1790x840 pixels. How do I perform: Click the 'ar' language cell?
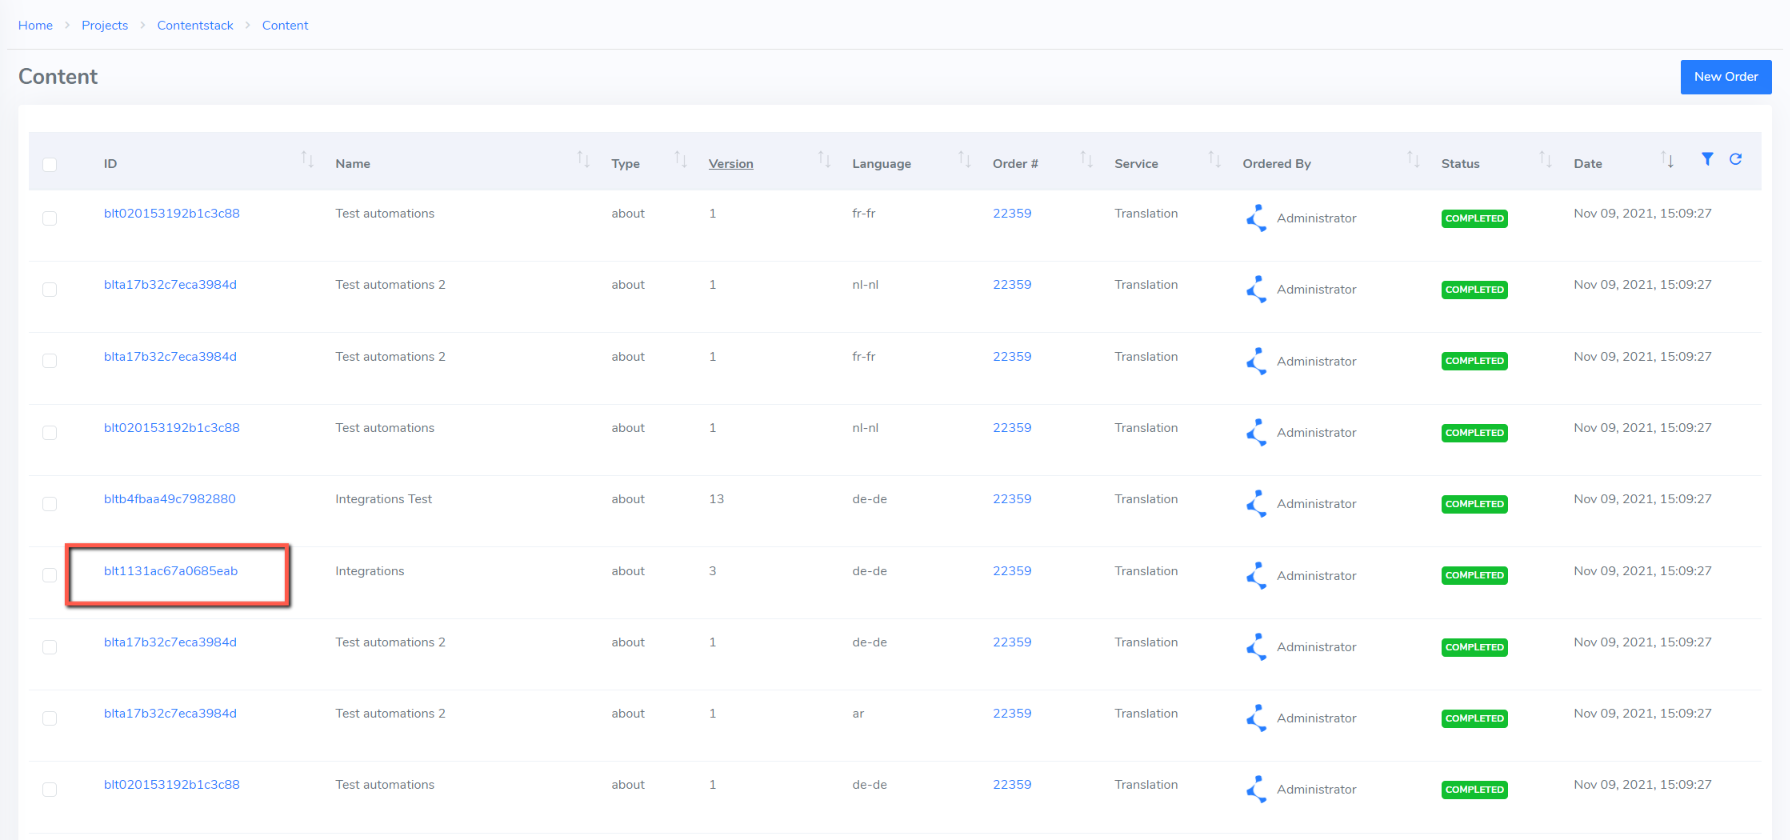click(x=858, y=713)
